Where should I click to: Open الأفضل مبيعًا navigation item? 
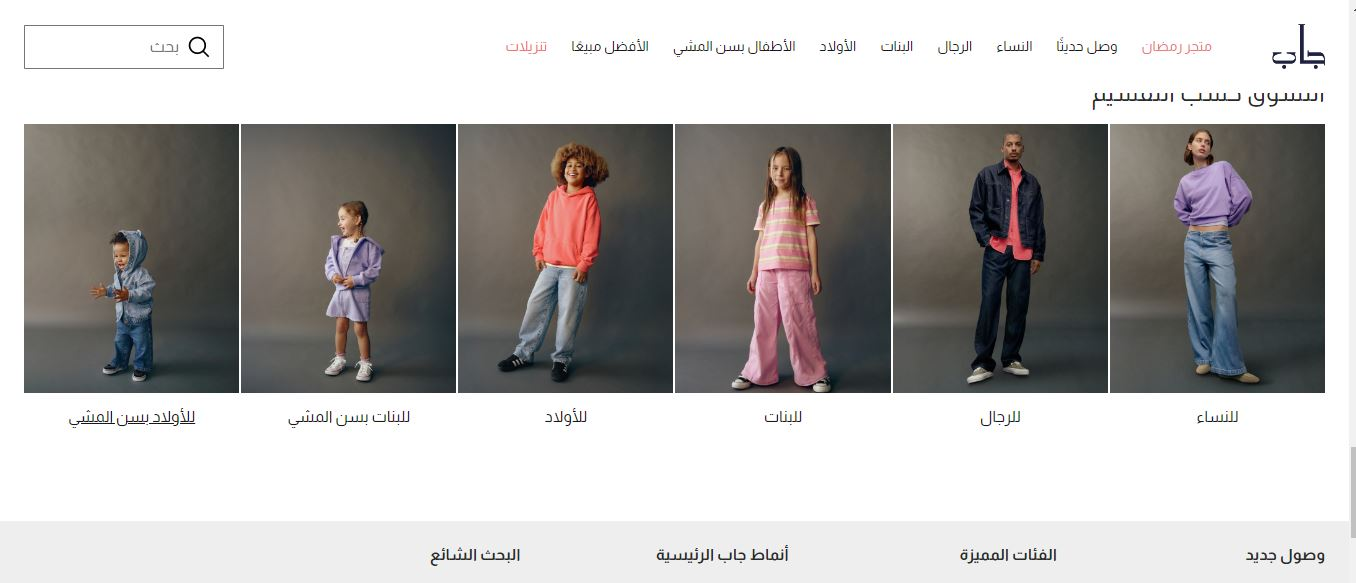(x=610, y=47)
